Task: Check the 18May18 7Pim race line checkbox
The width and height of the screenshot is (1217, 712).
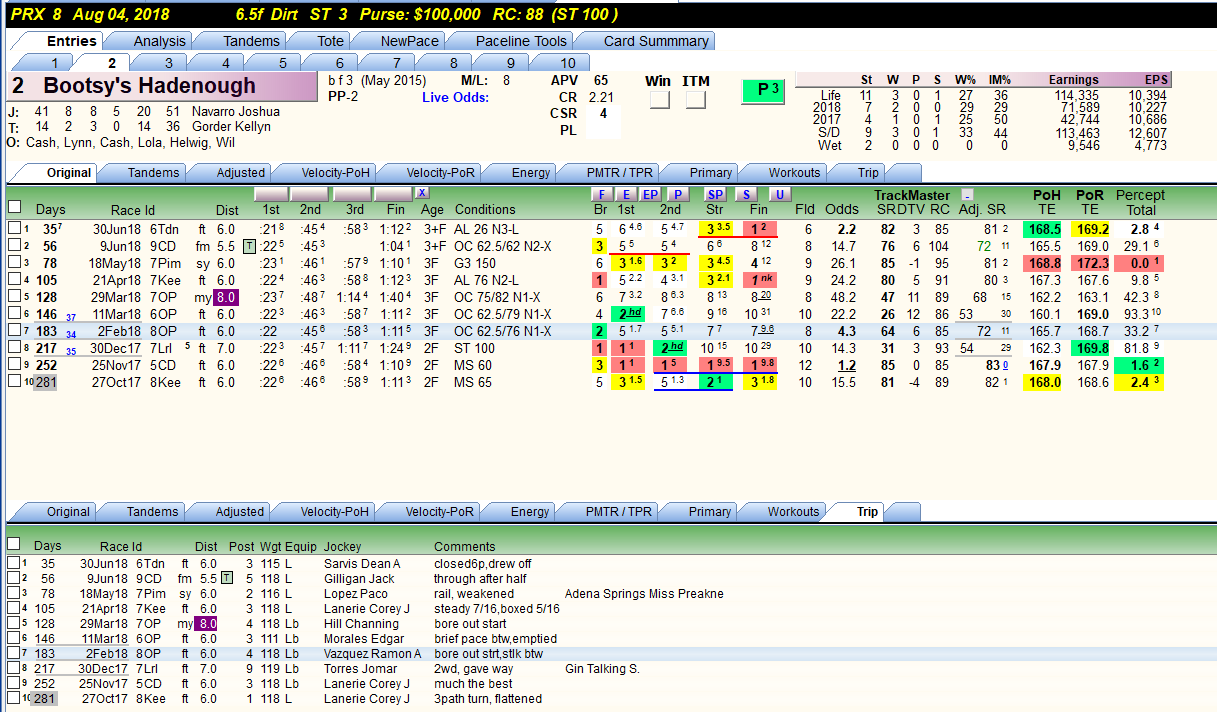Action: (13, 262)
